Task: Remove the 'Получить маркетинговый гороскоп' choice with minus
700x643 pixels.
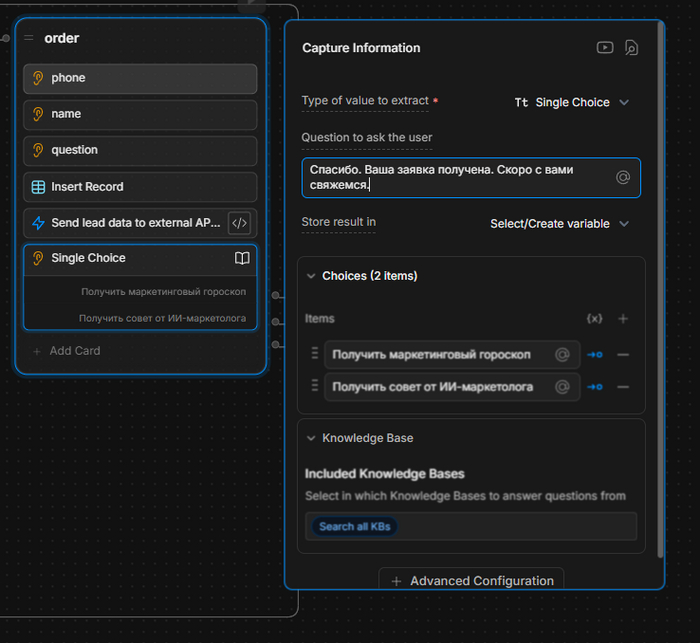Action: click(x=623, y=355)
